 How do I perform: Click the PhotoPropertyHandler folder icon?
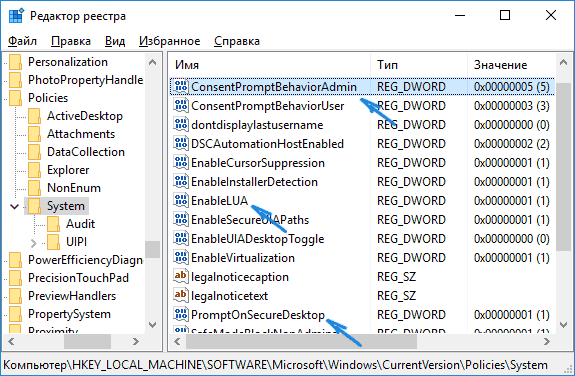(16, 80)
